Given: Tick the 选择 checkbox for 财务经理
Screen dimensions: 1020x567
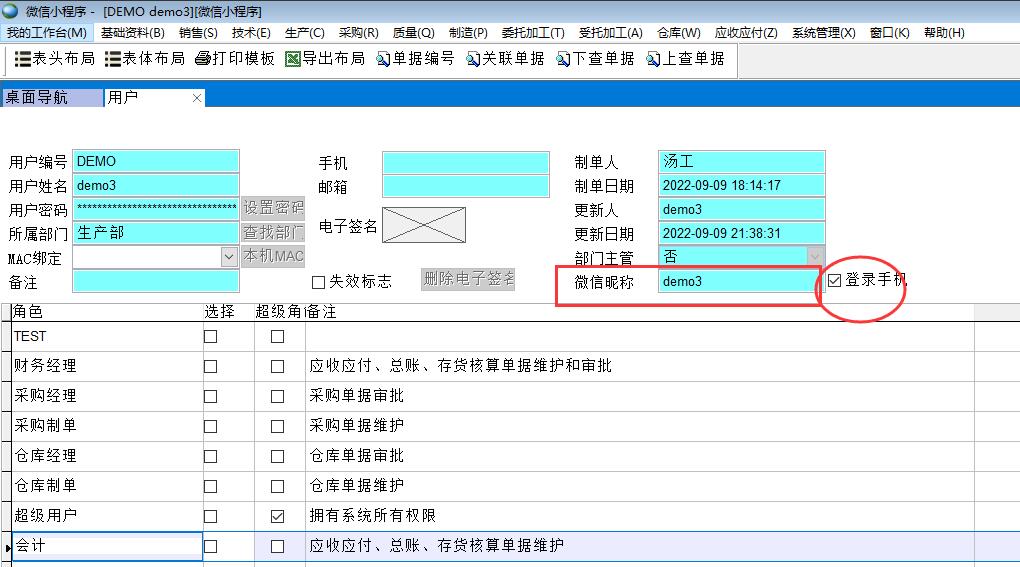Looking at the screenshot, I should [x=210, y=366].
